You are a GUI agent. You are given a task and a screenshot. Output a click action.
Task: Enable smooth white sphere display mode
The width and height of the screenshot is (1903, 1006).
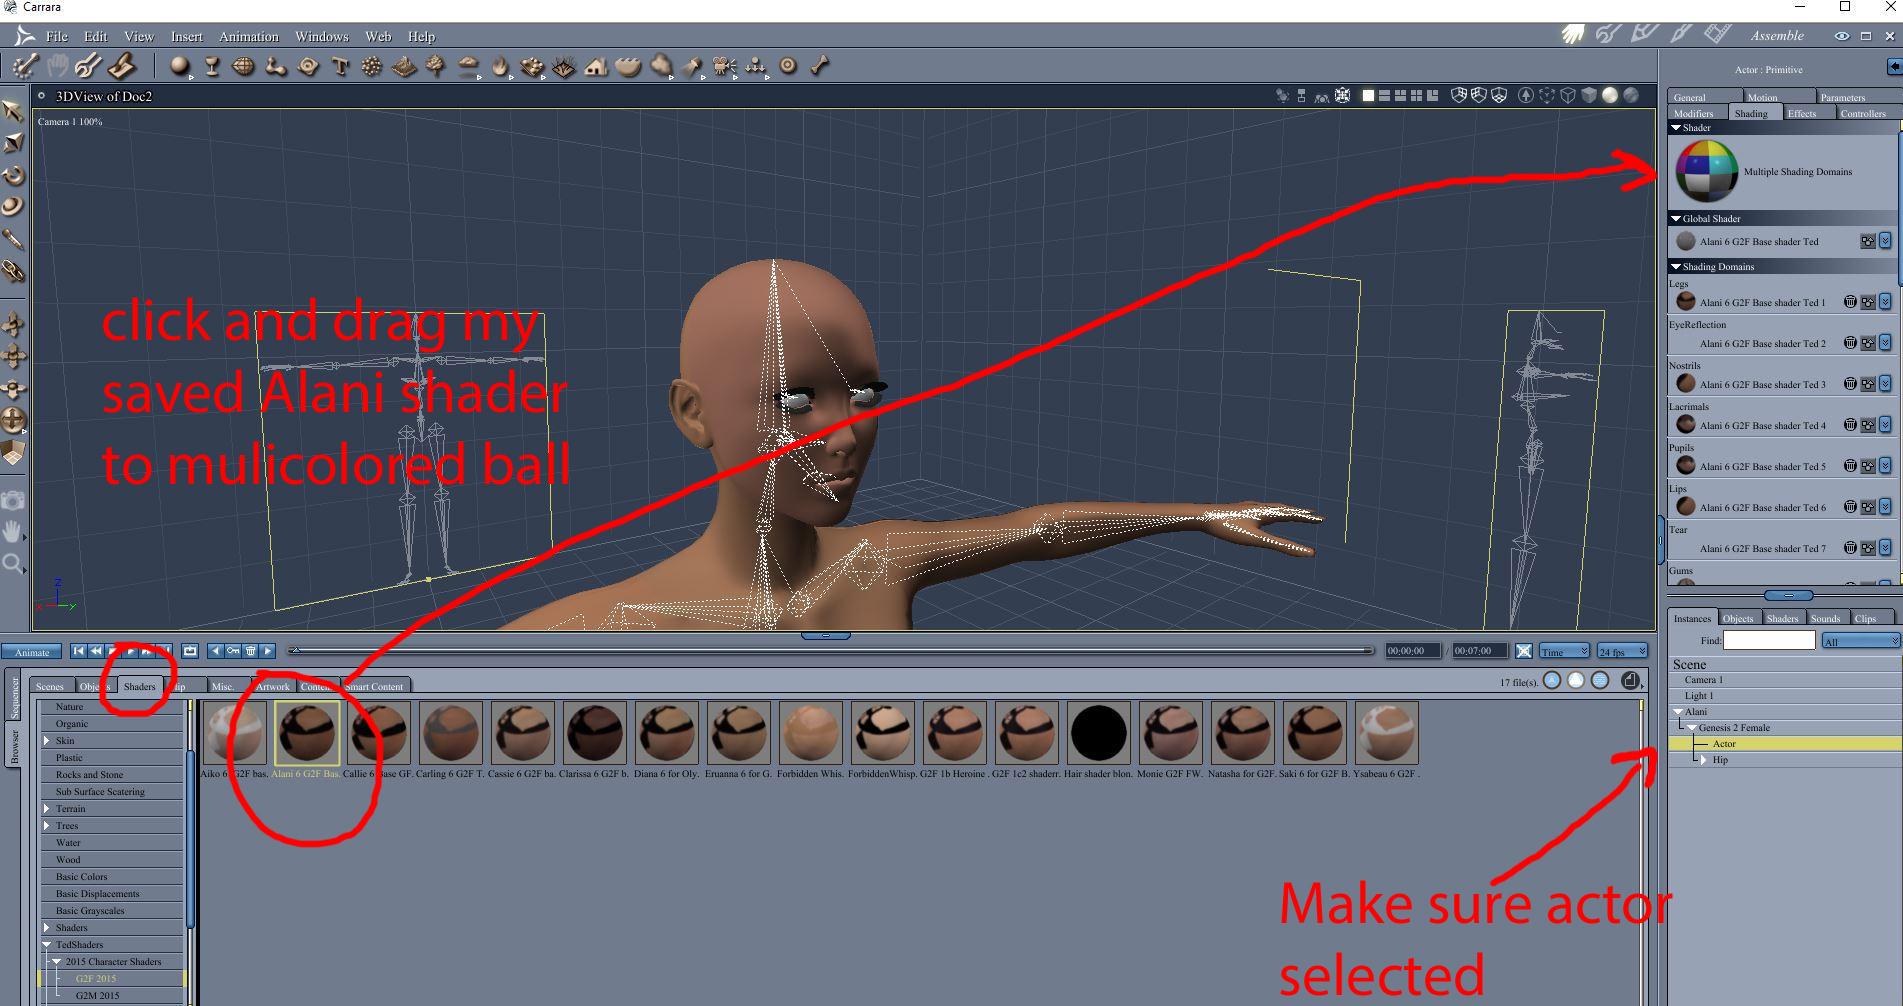point(1610,96)
